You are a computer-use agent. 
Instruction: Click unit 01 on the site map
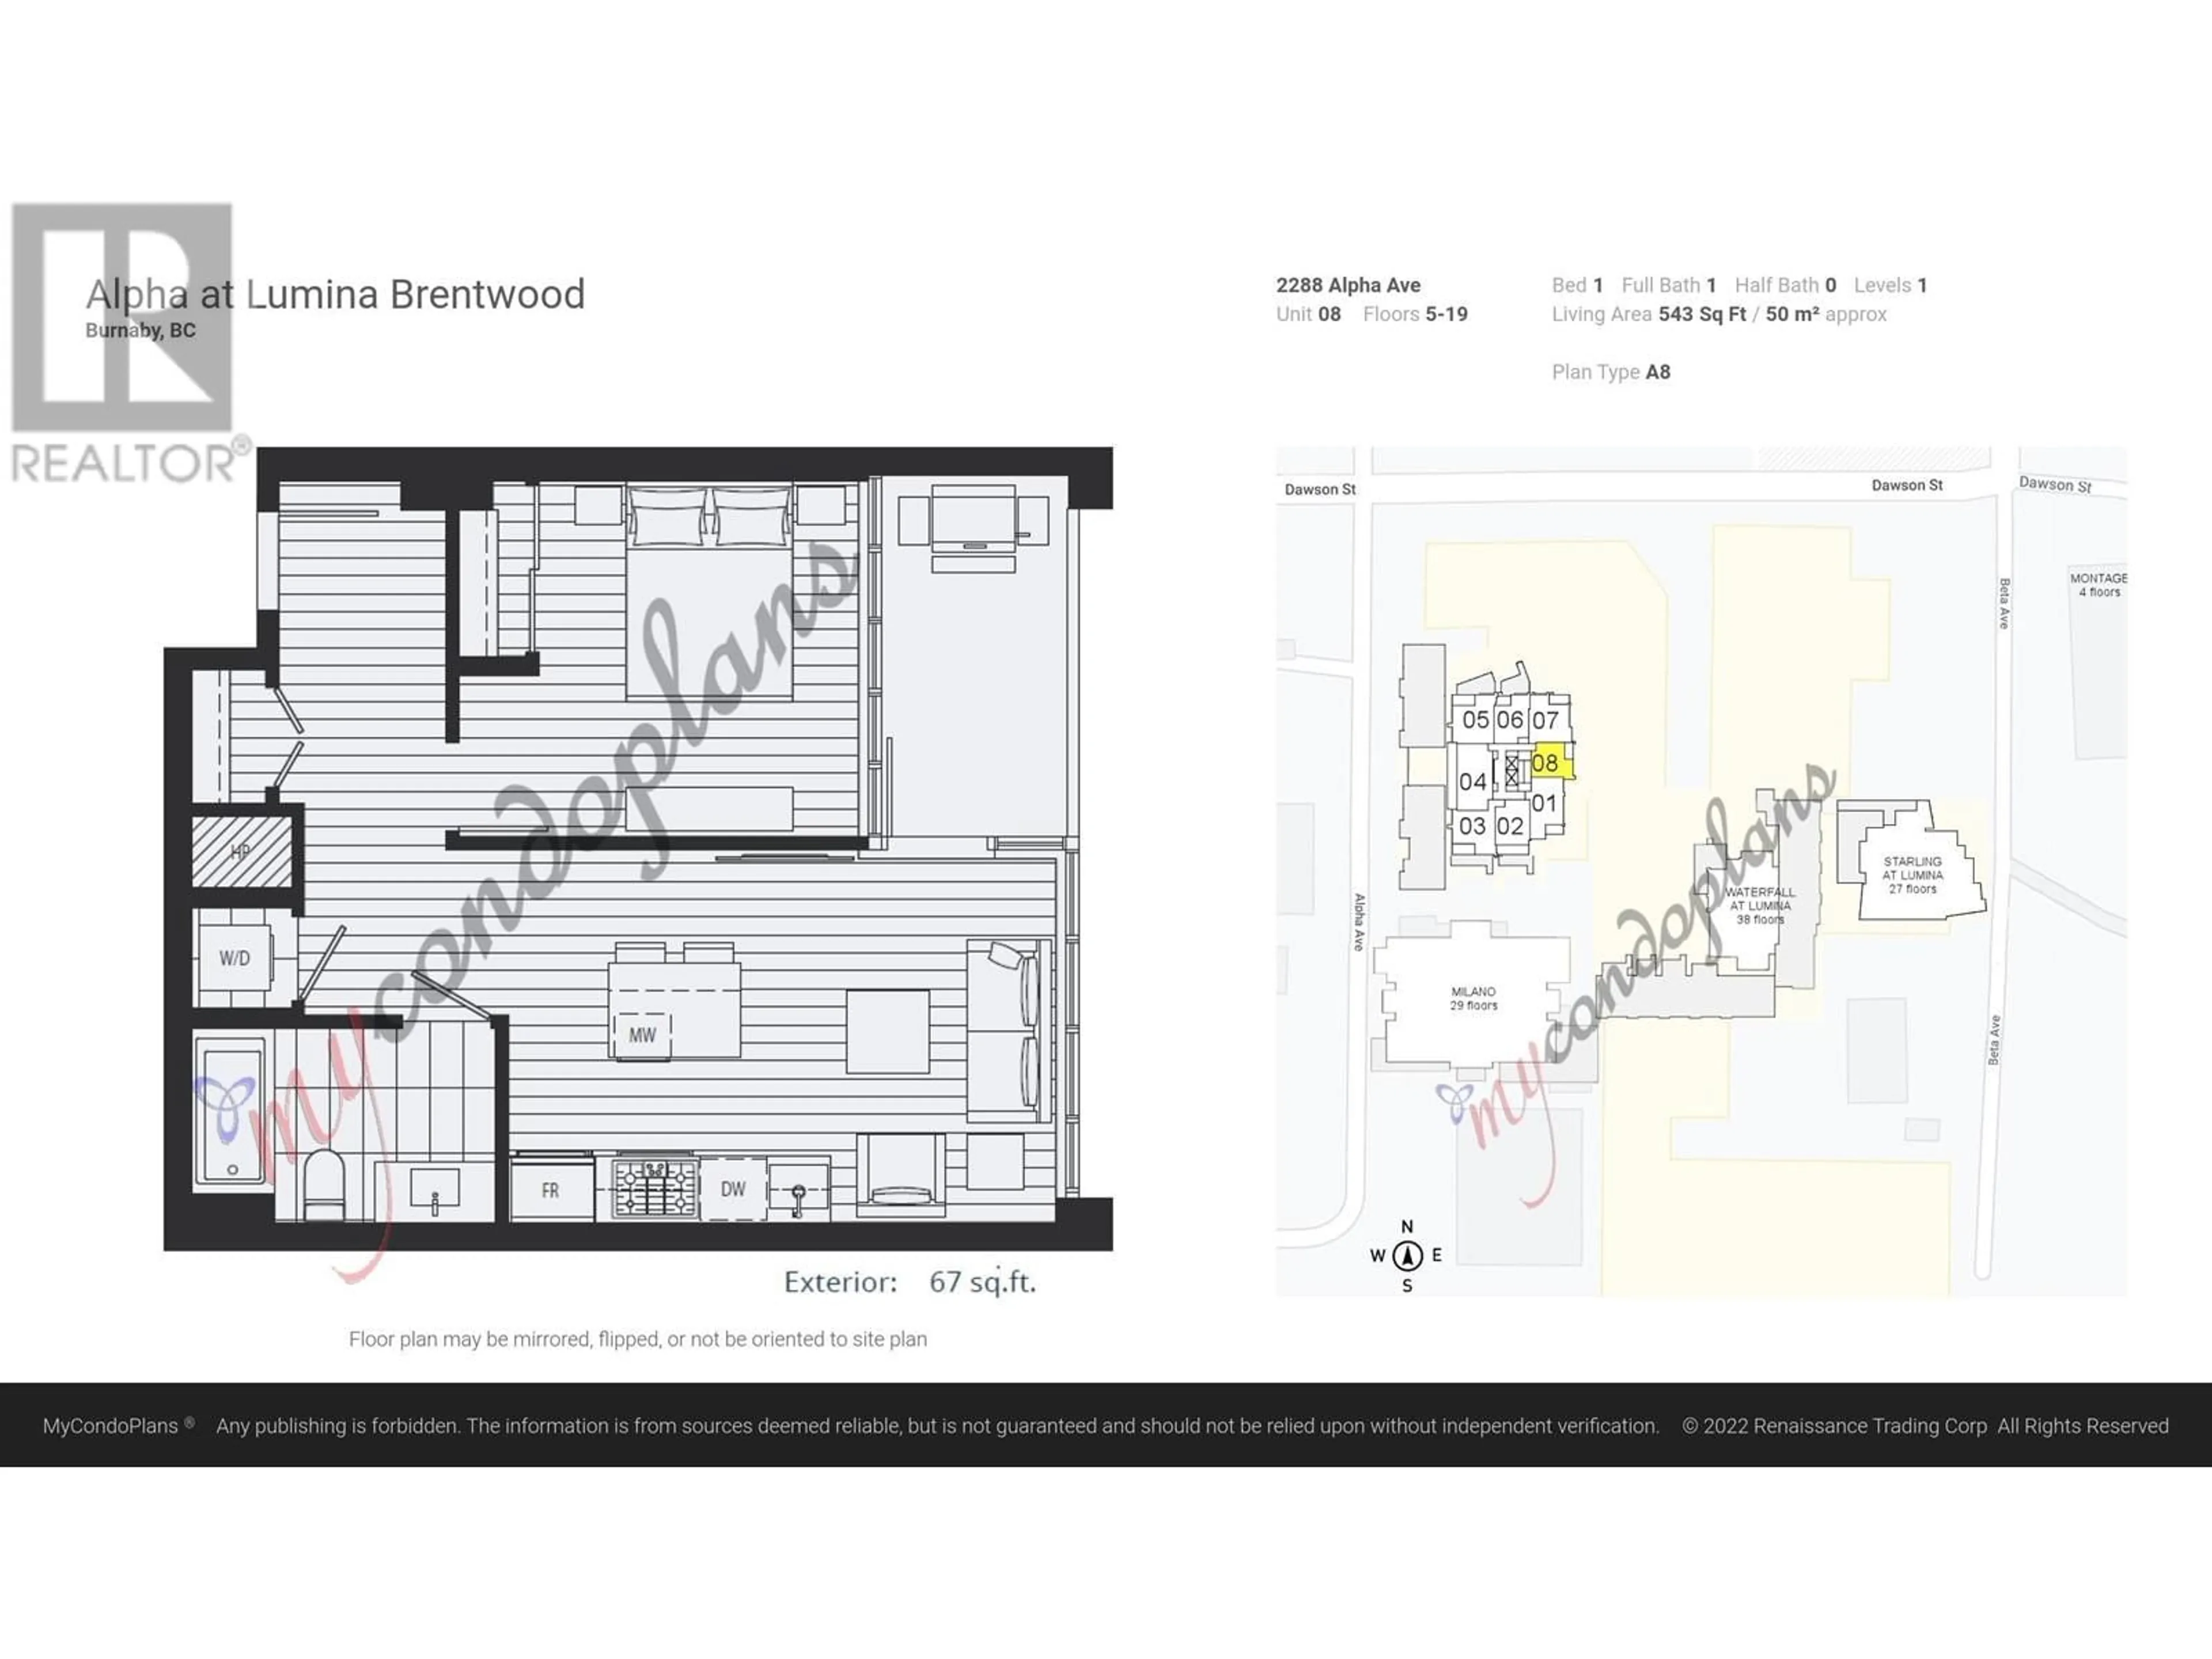coord(1544,803)
